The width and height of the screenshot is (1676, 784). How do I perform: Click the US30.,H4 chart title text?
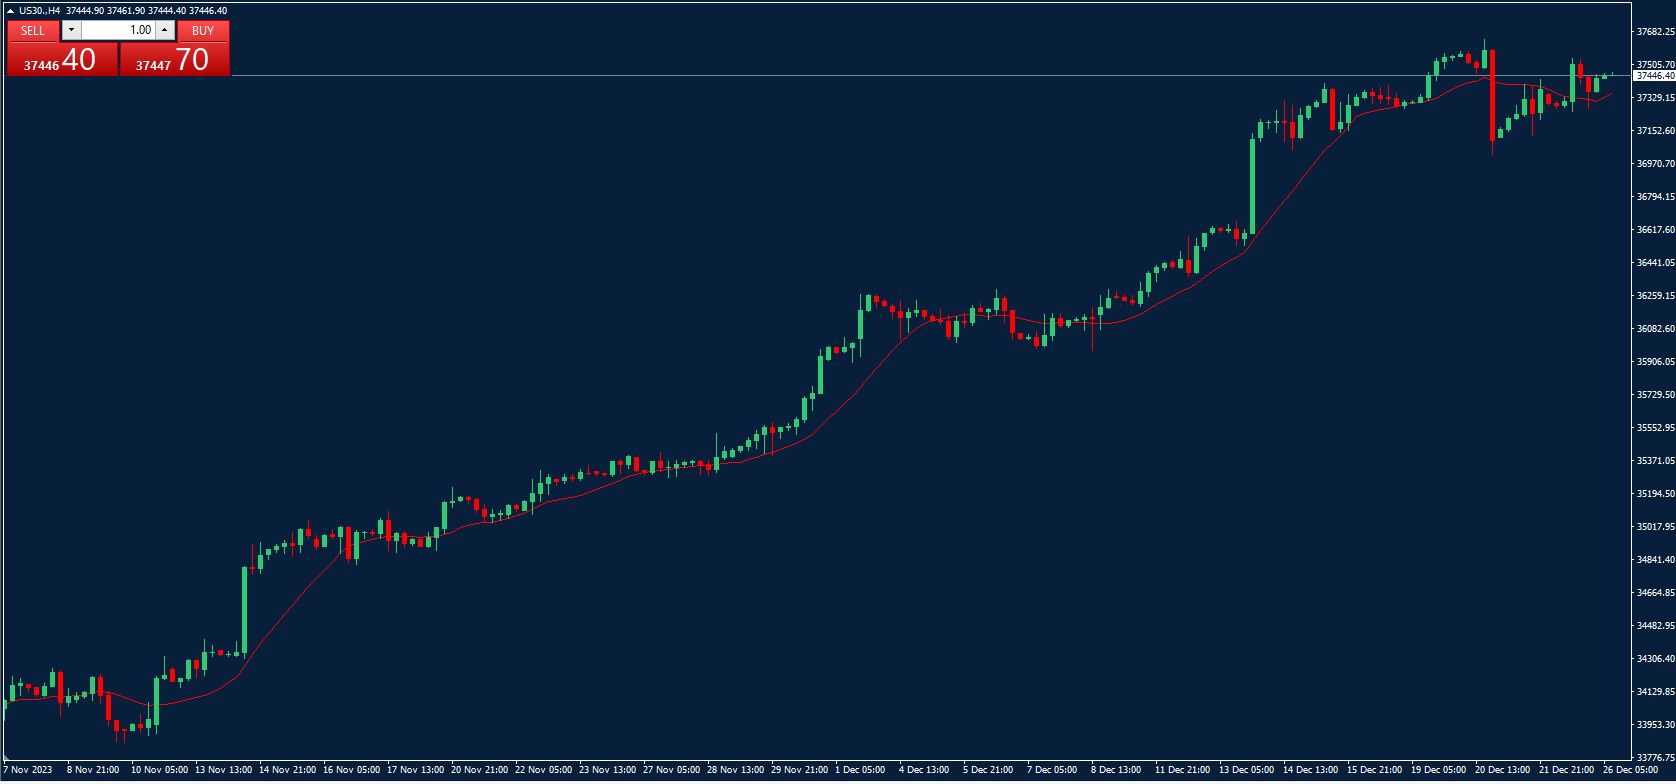tap(40, 10)
